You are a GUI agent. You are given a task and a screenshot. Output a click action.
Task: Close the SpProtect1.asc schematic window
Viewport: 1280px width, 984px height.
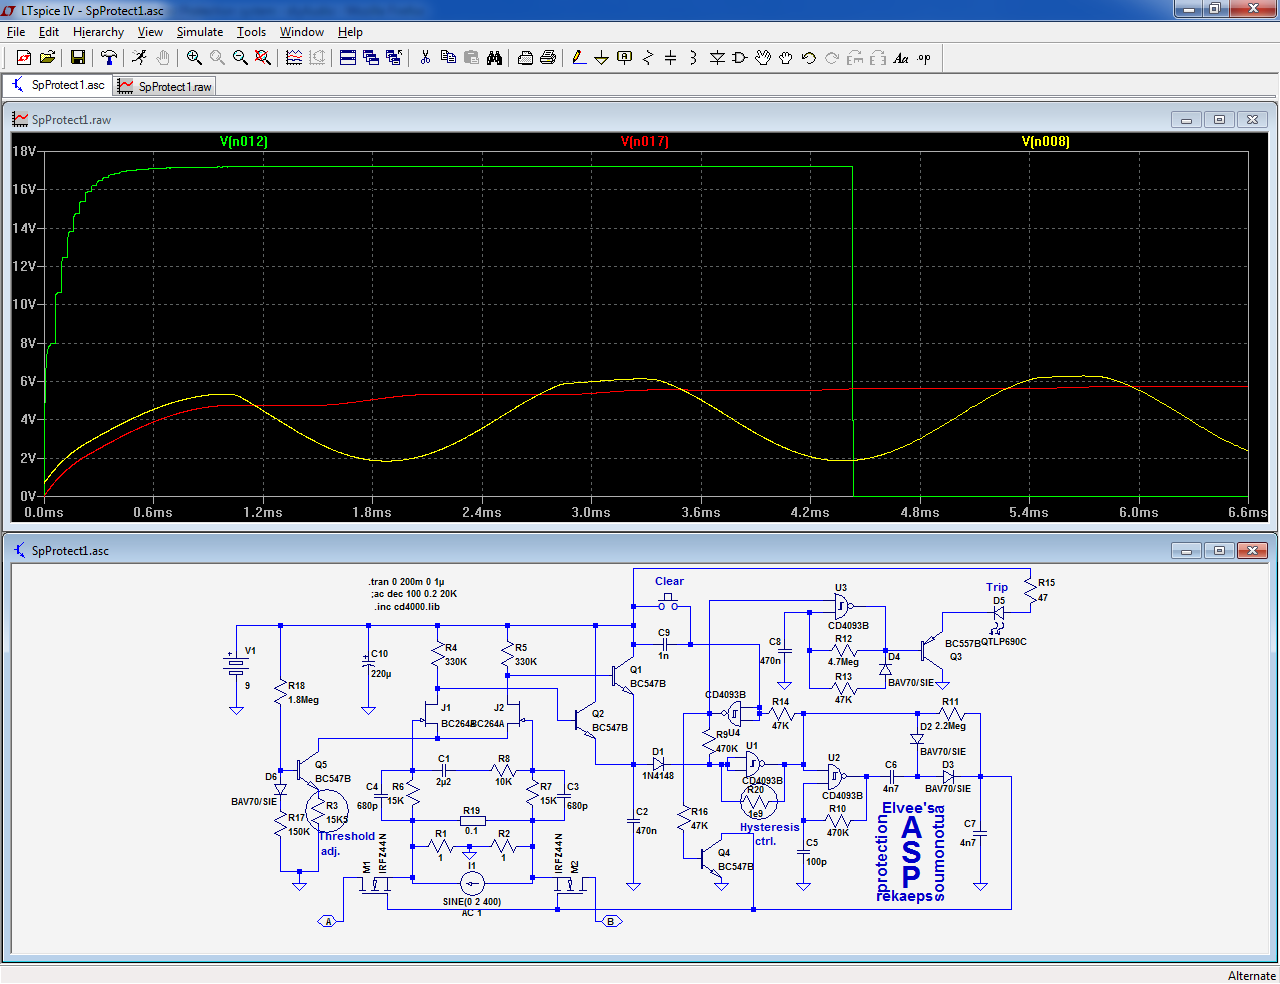(1252, 550)
